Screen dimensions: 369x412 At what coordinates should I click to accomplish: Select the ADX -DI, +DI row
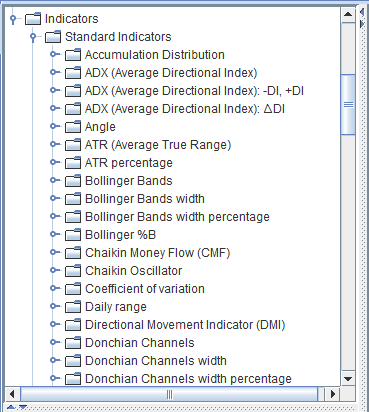pos(194,91)
